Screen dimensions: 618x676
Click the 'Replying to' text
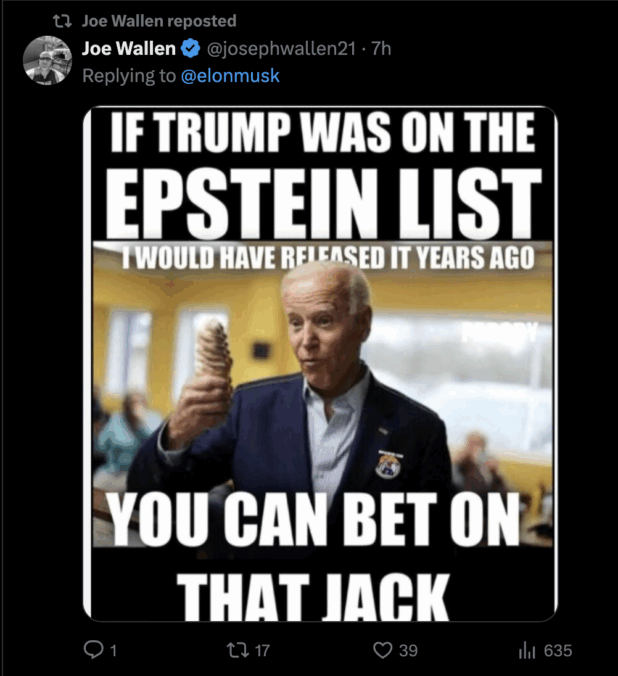click(x=129, y=76)
